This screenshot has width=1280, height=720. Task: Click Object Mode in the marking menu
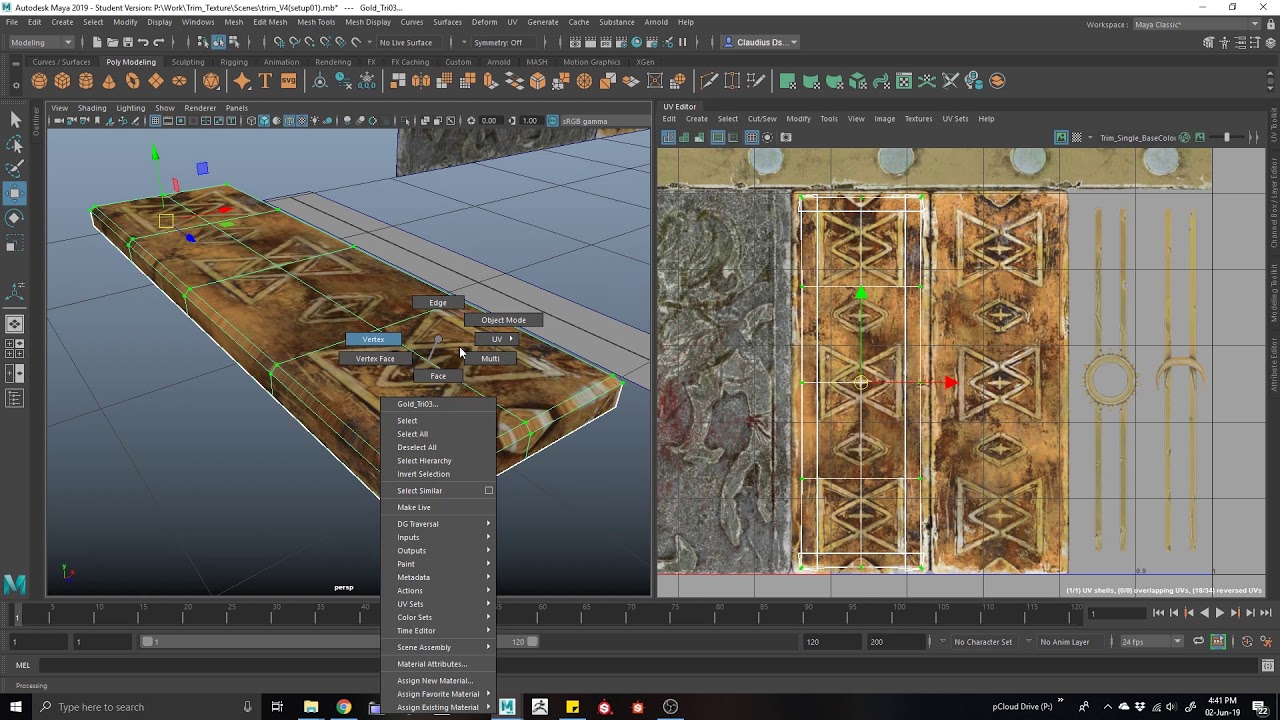click(503, 320)
